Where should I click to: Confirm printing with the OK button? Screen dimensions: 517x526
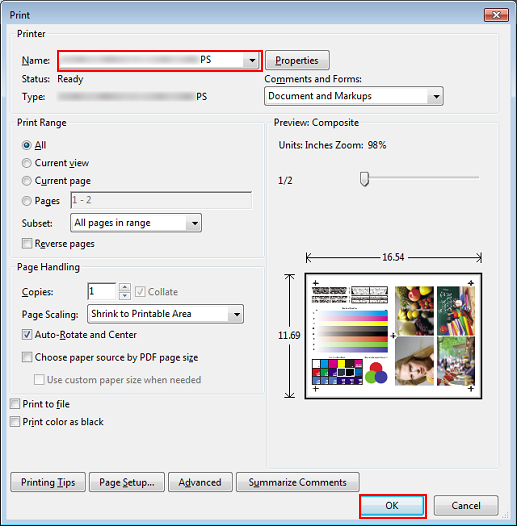pos(392,506)
